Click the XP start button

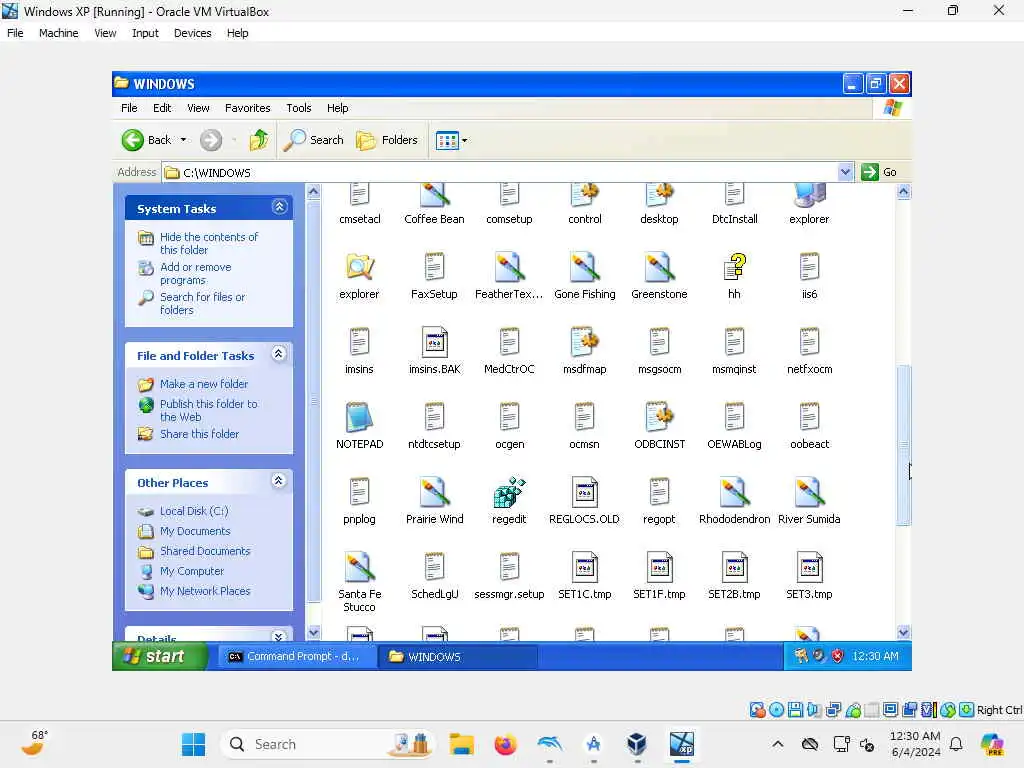[159, 656]
